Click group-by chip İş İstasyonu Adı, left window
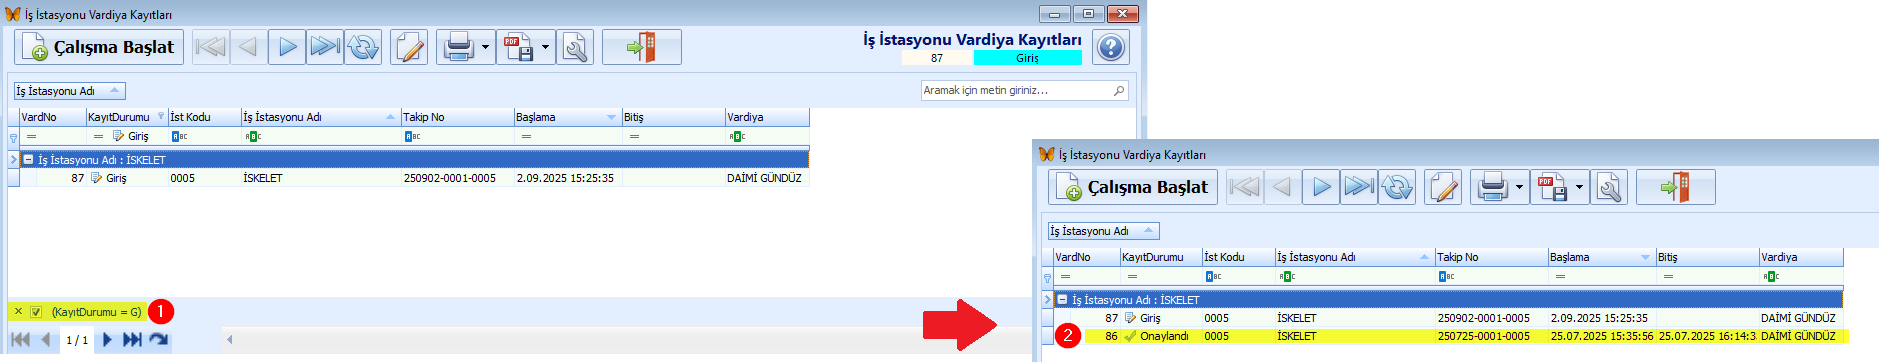Viewport: 1891px width, 362px height. pyautogui.click(x=69, y=91)
